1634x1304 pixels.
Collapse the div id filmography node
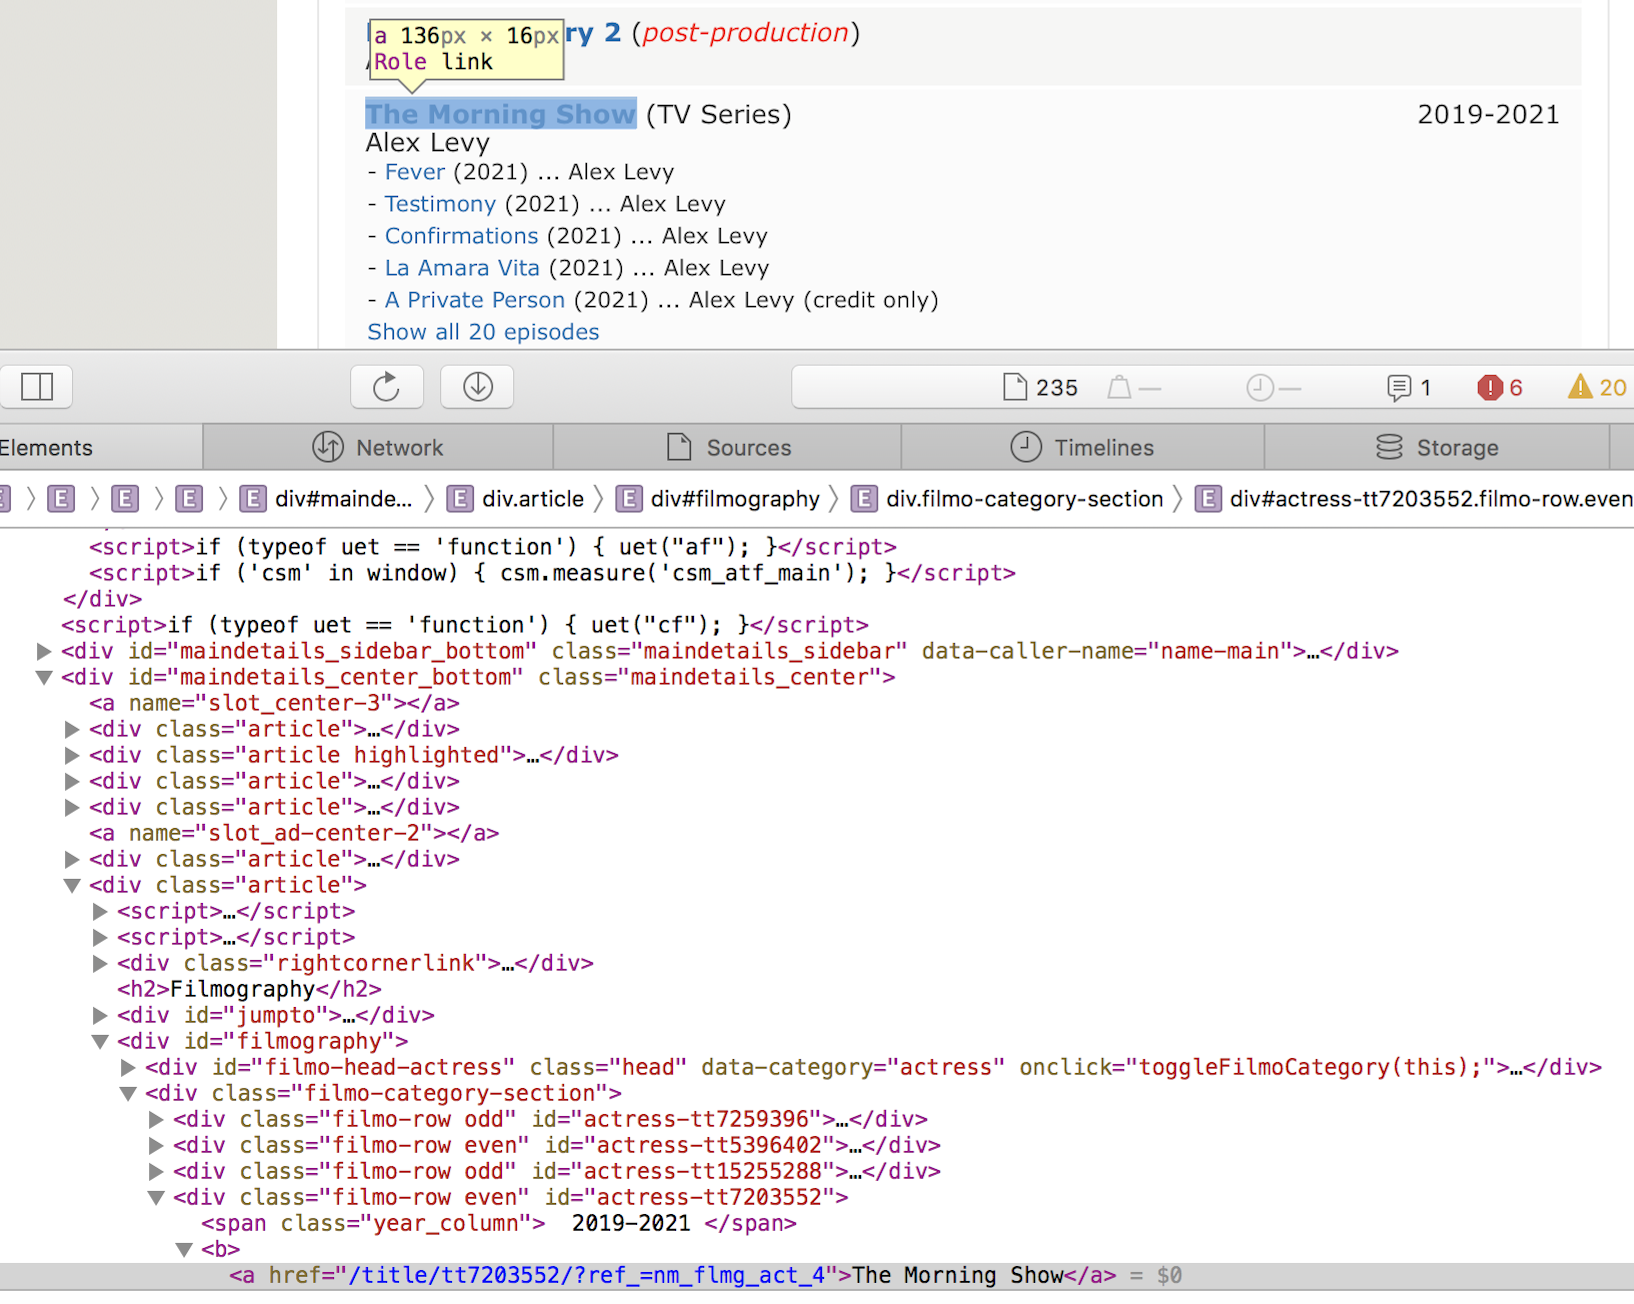[100, 1042]
